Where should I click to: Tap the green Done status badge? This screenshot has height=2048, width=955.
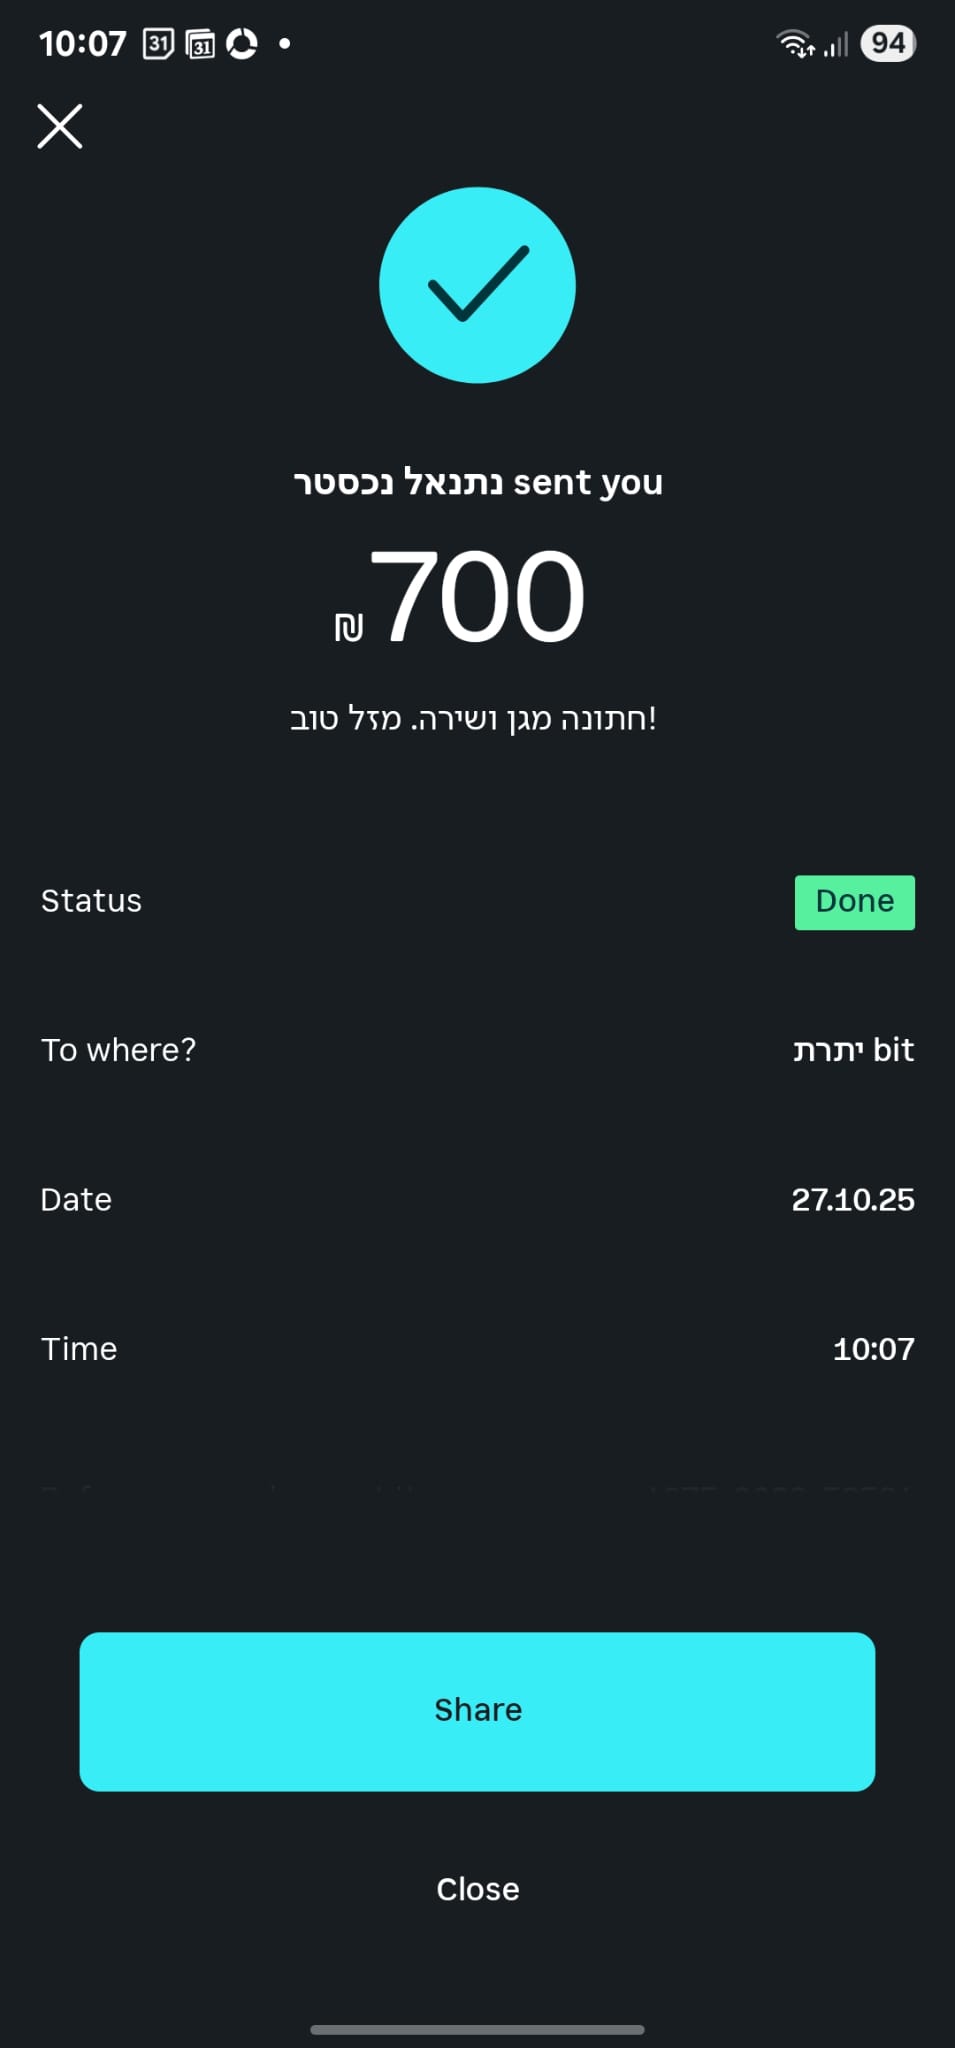[x=854, y=902]
